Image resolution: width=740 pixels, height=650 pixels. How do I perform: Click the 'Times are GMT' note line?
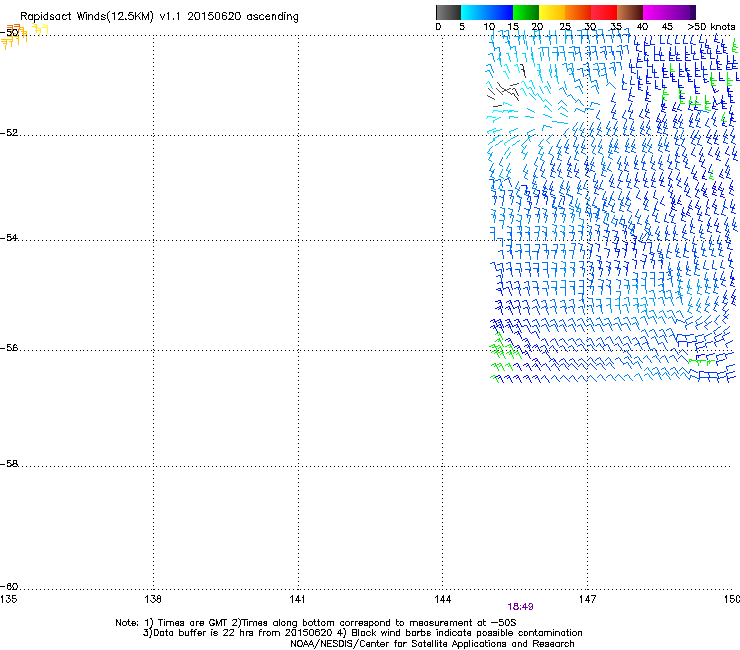[315, 623]
